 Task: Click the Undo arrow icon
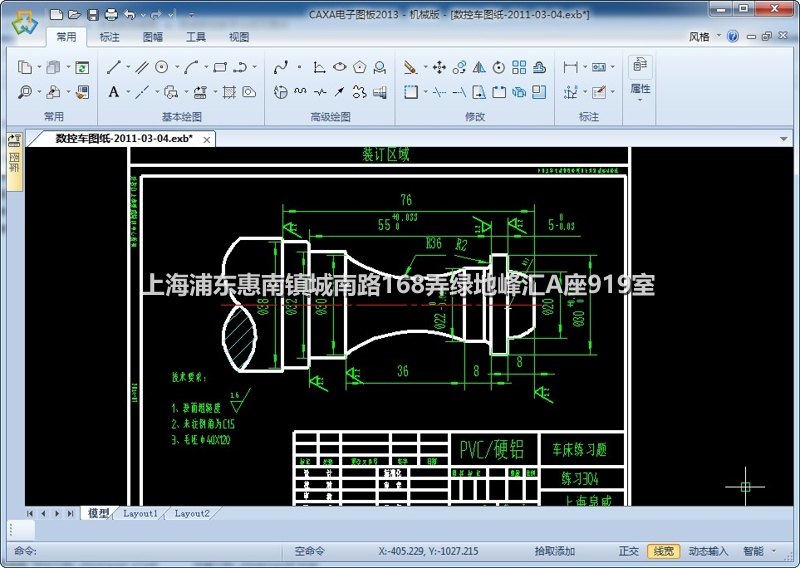(x=130, y=15)
